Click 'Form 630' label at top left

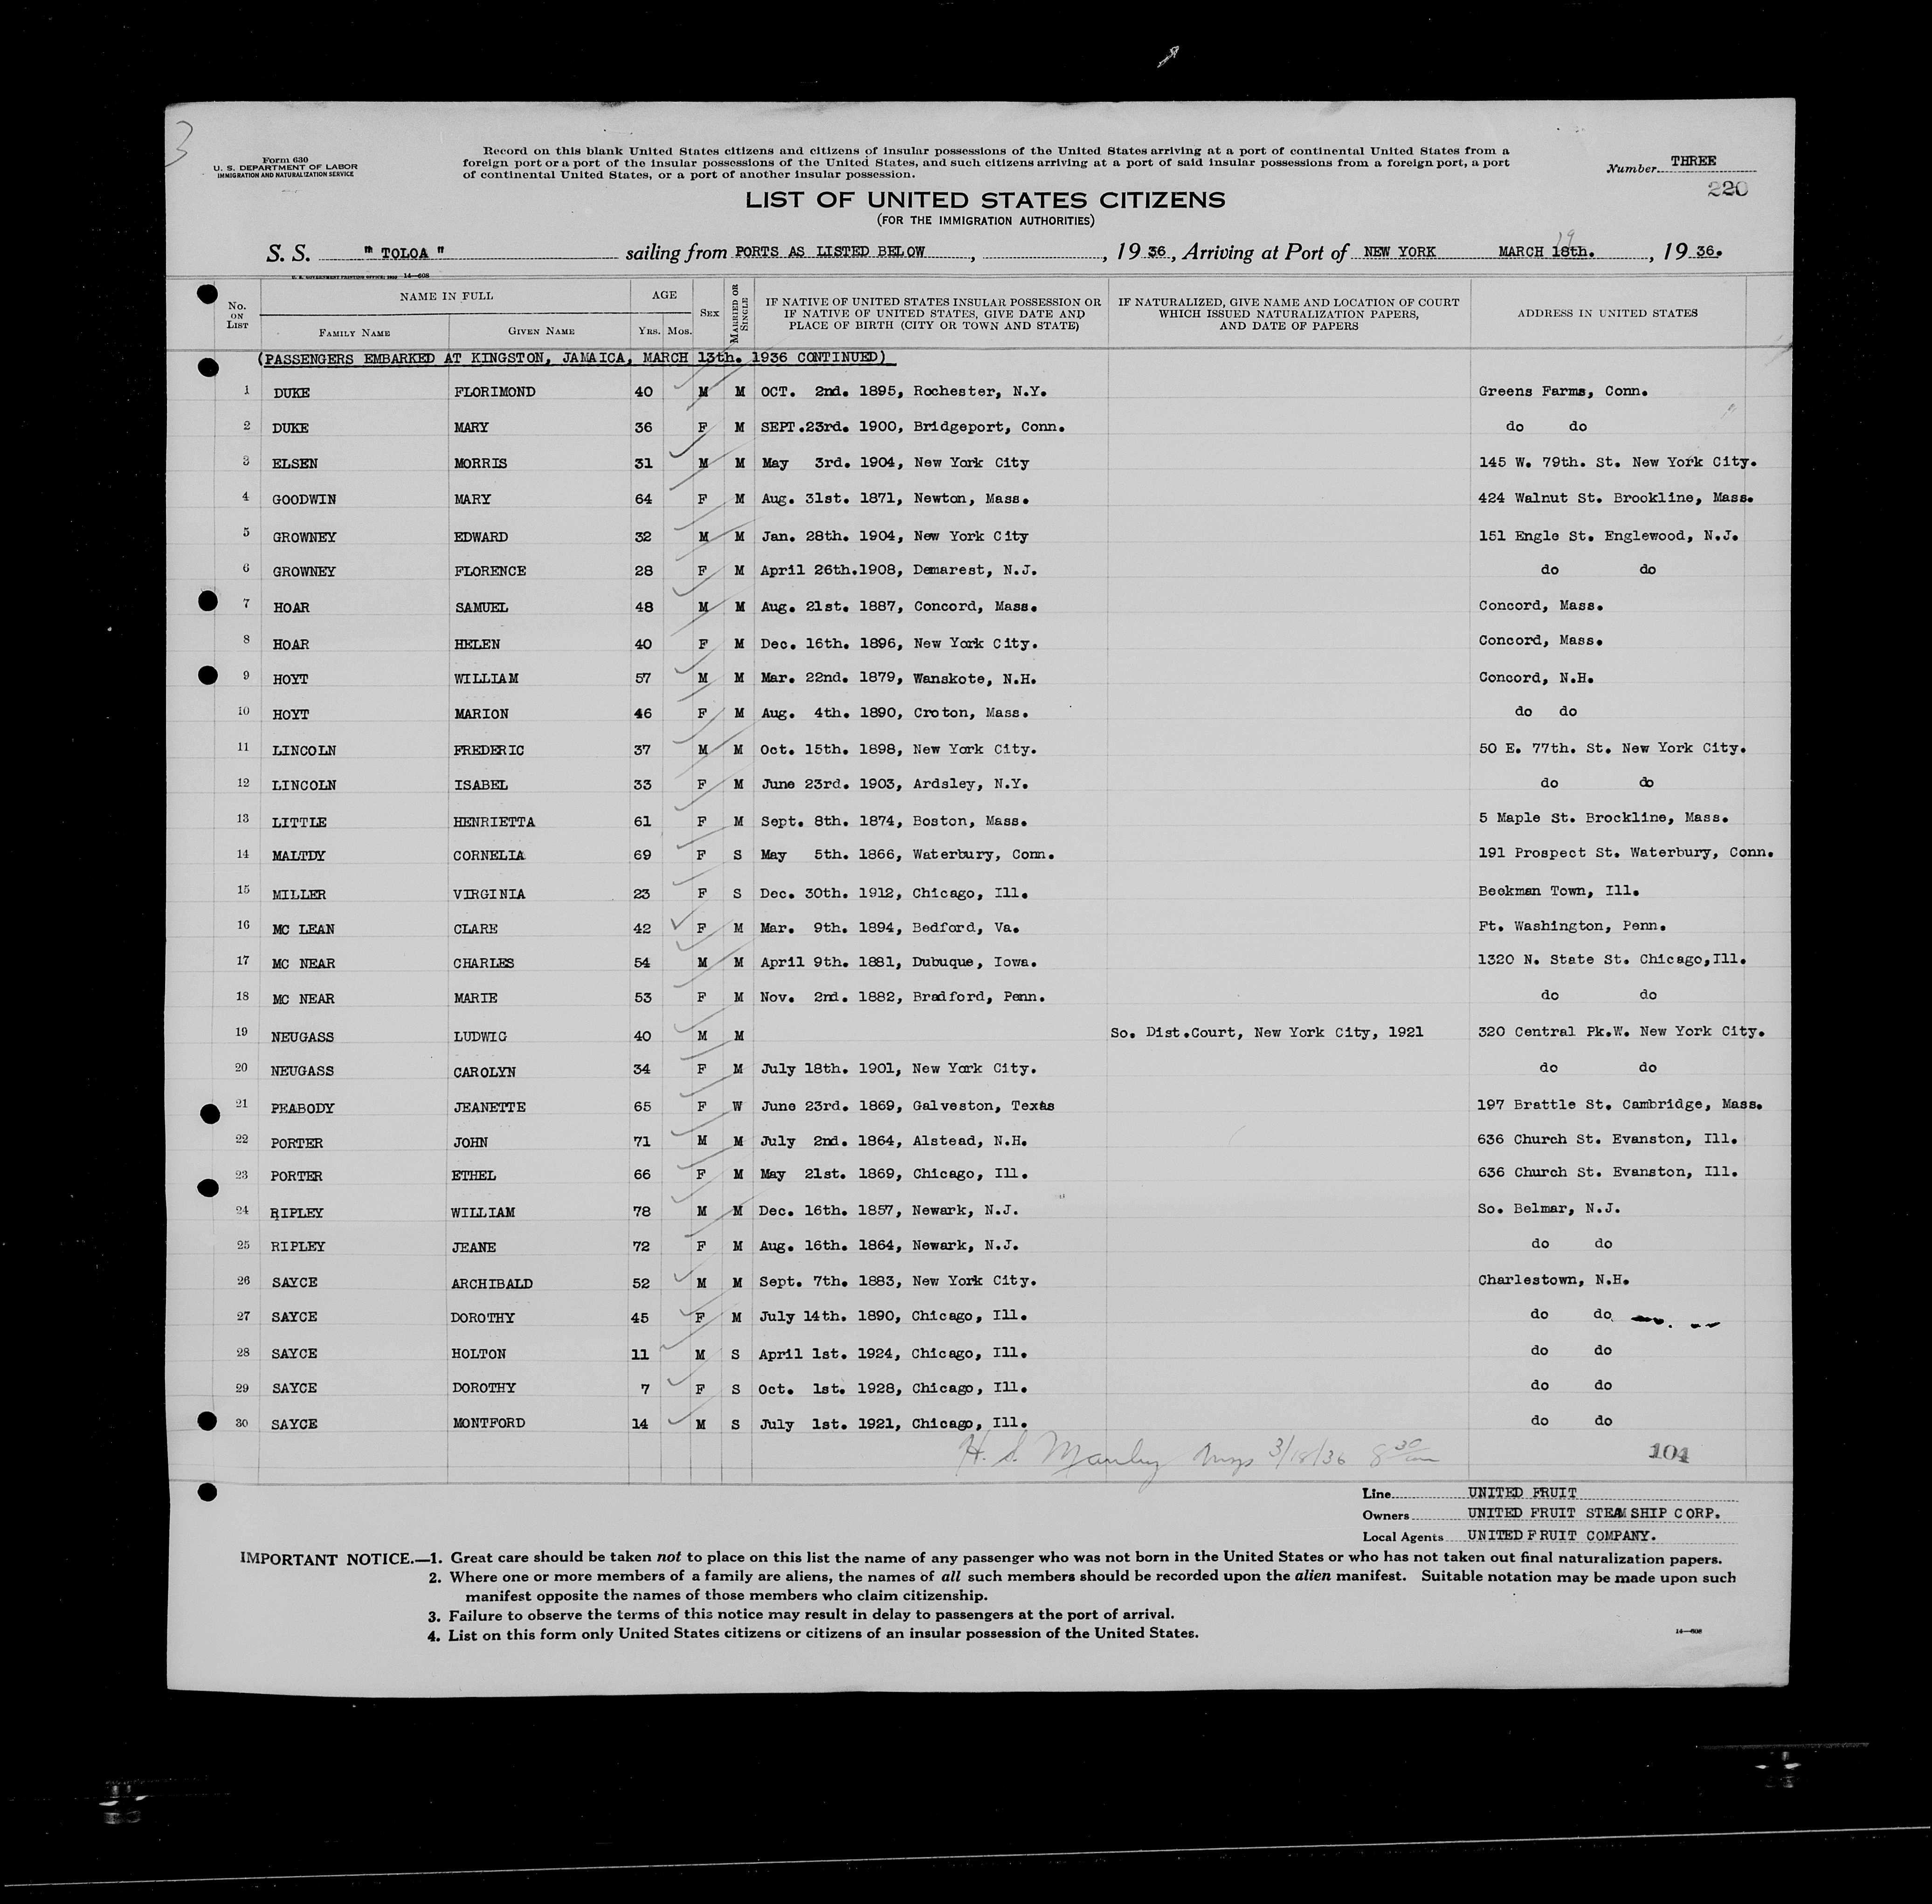coord(285,160)
